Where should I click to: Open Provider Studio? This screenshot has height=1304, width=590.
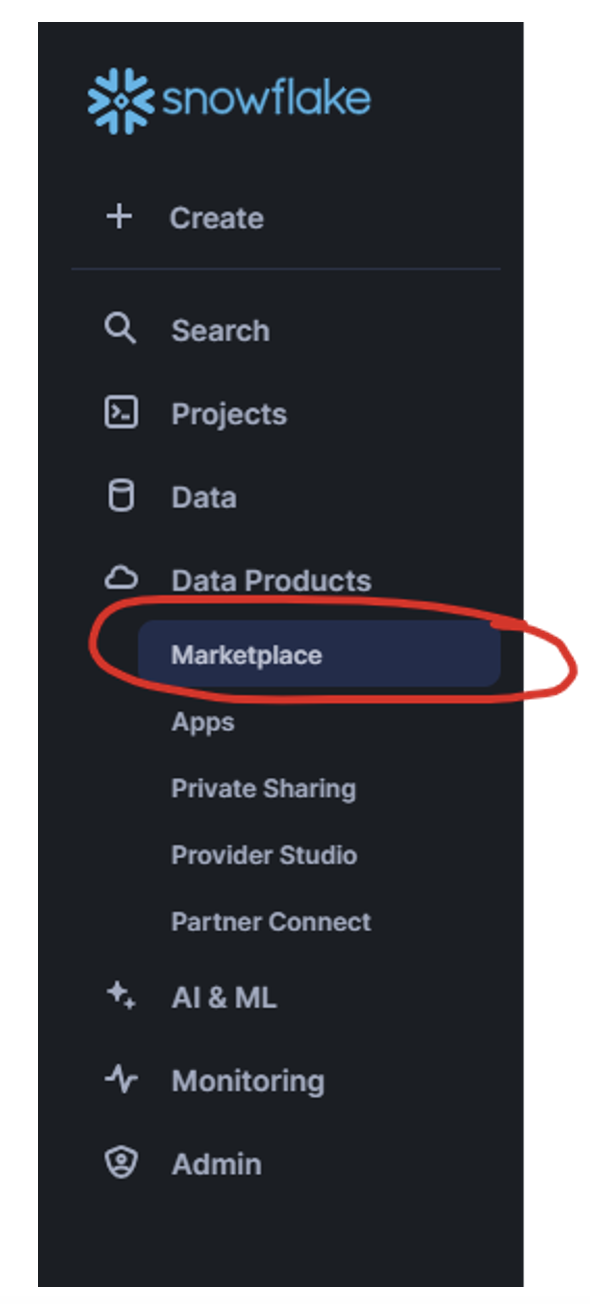[x=264, y=855]
